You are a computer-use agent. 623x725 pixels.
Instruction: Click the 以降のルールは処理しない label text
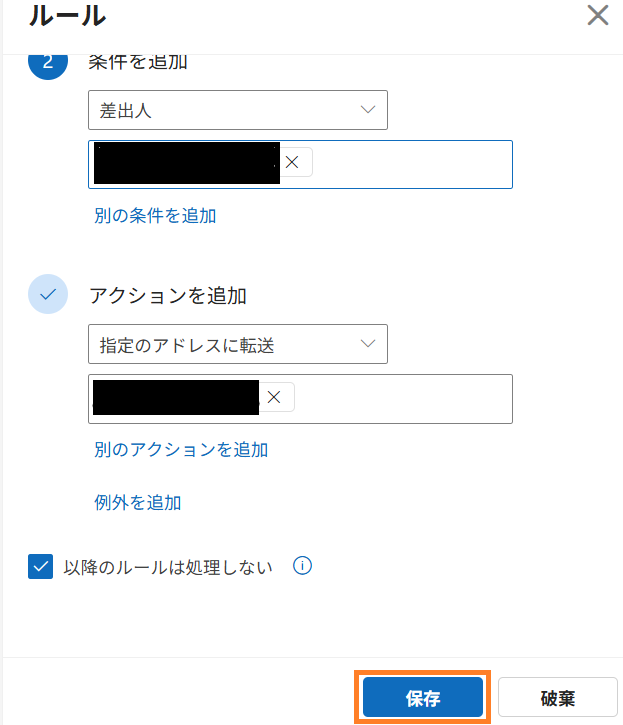(167, 568)
